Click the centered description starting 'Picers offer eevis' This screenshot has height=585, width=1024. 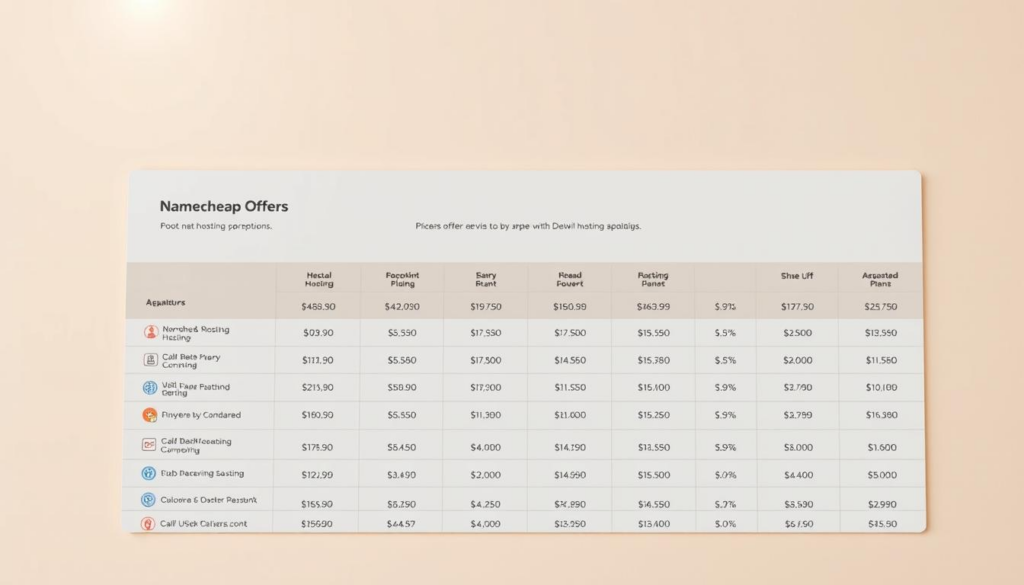[528, 226]
